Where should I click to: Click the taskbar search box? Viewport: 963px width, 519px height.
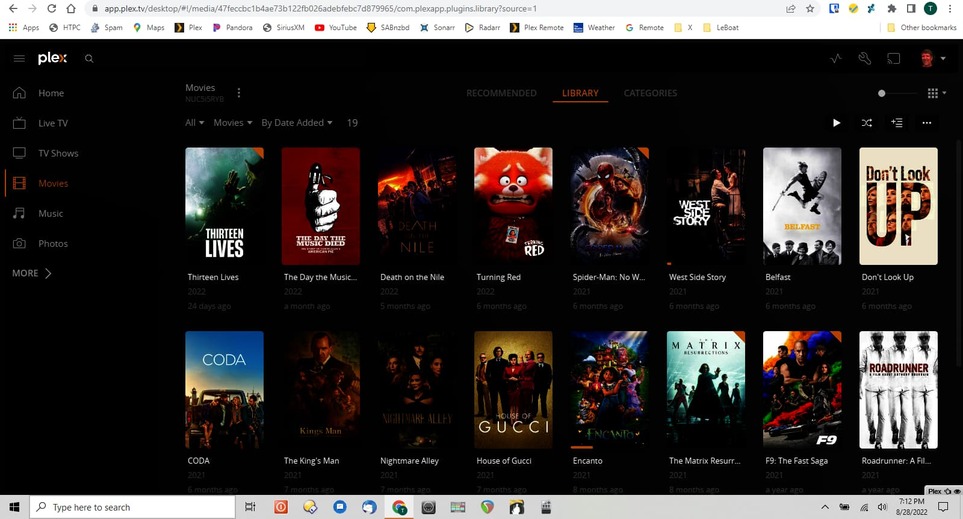pos(133,507)
